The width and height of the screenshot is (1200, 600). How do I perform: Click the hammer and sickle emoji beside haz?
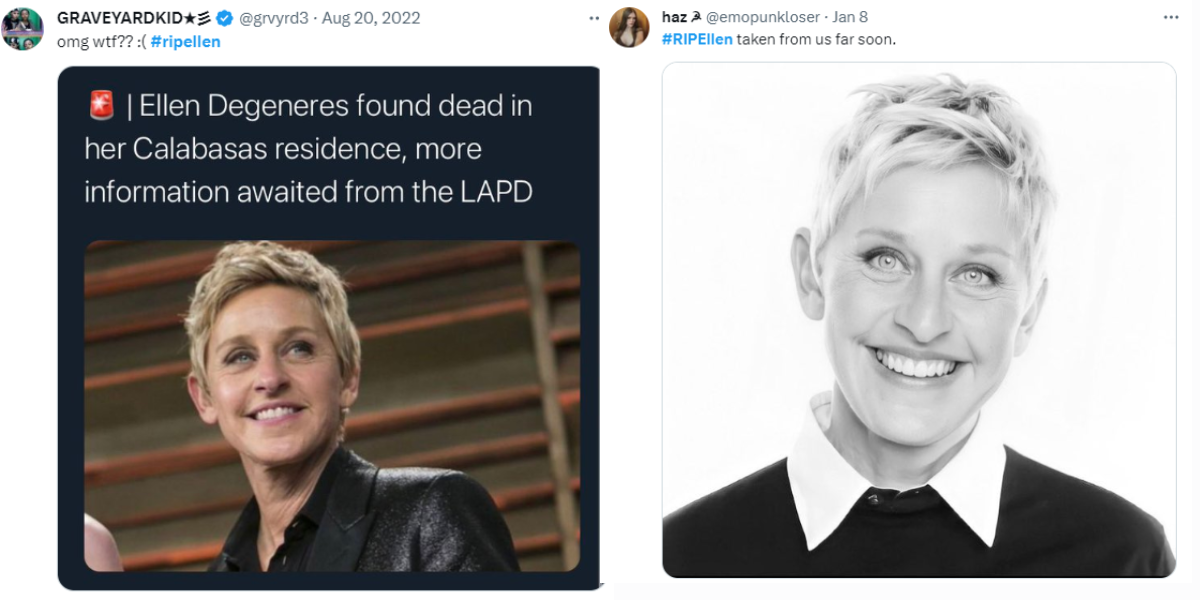pos(695,18)
